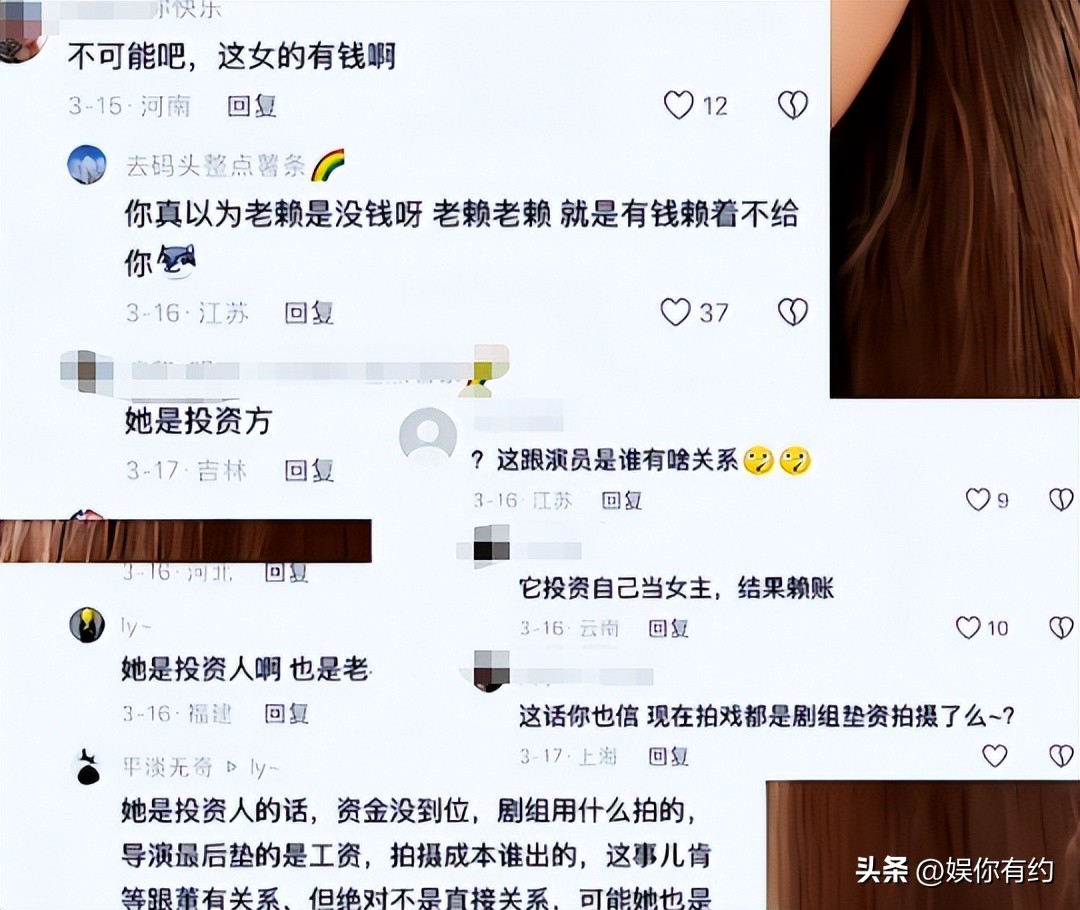Dislike the comment with 10 likes
Viewport: 1080px width, 910px height.
pos(1061,628)
